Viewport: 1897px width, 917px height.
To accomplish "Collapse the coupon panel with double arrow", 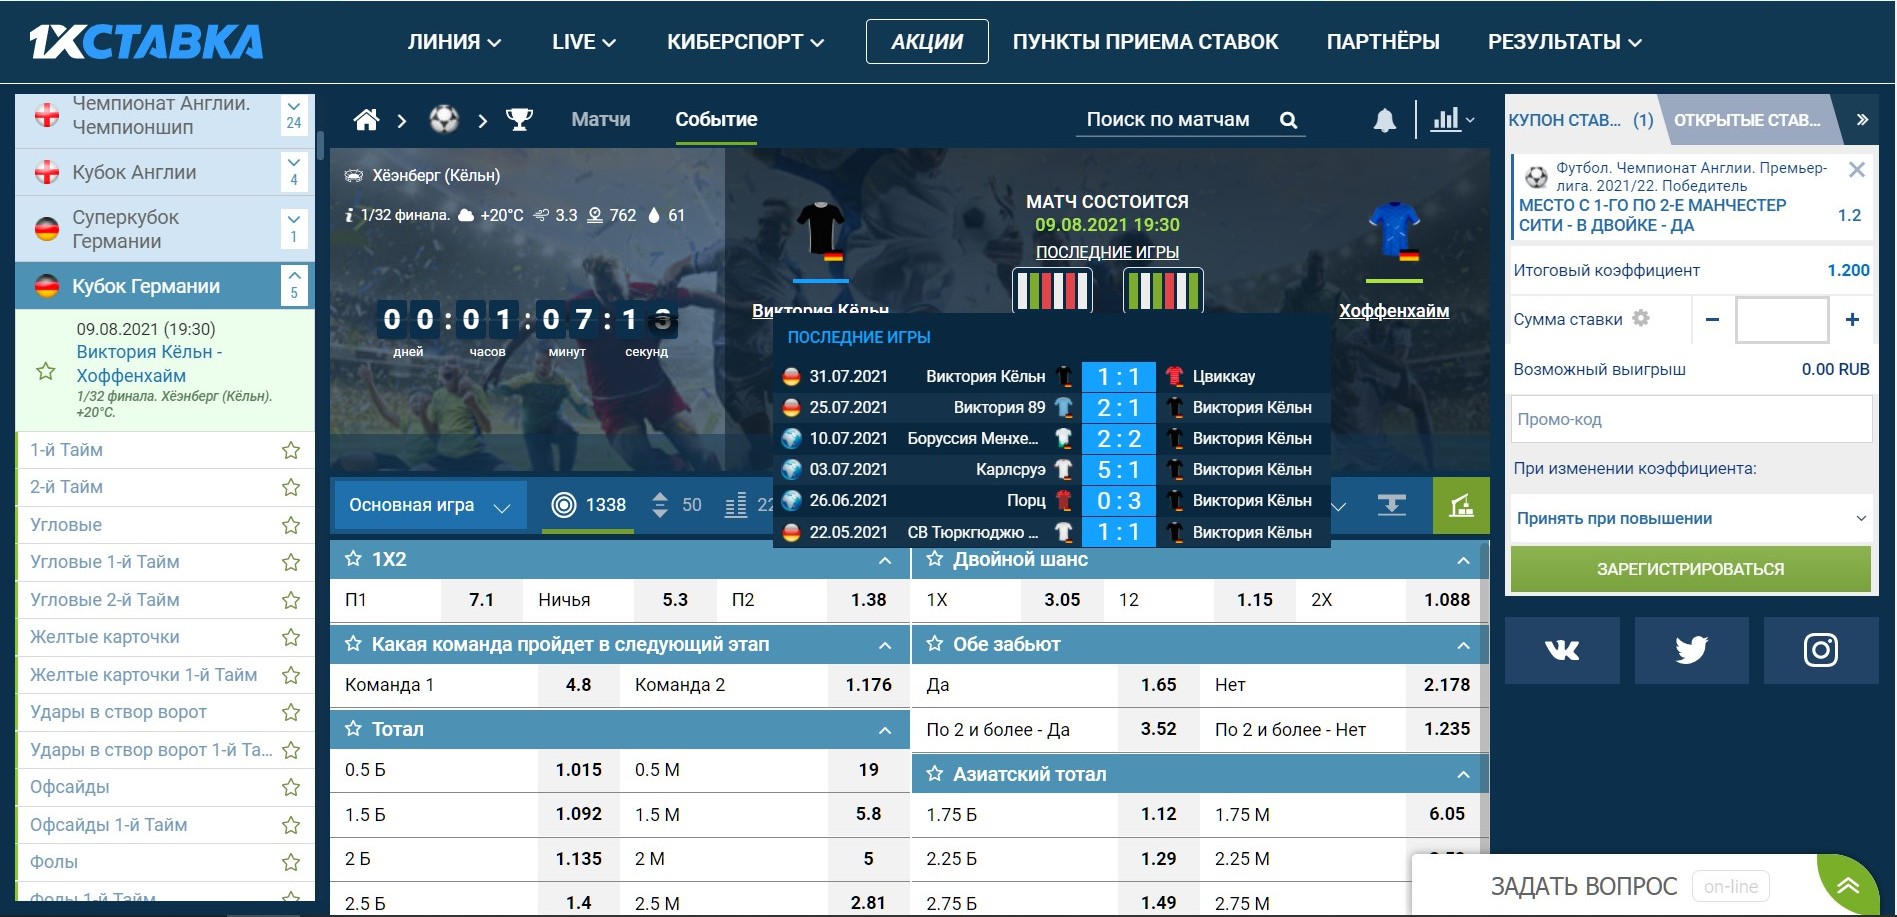I will pyautogui.click(x=1862, y=120).
